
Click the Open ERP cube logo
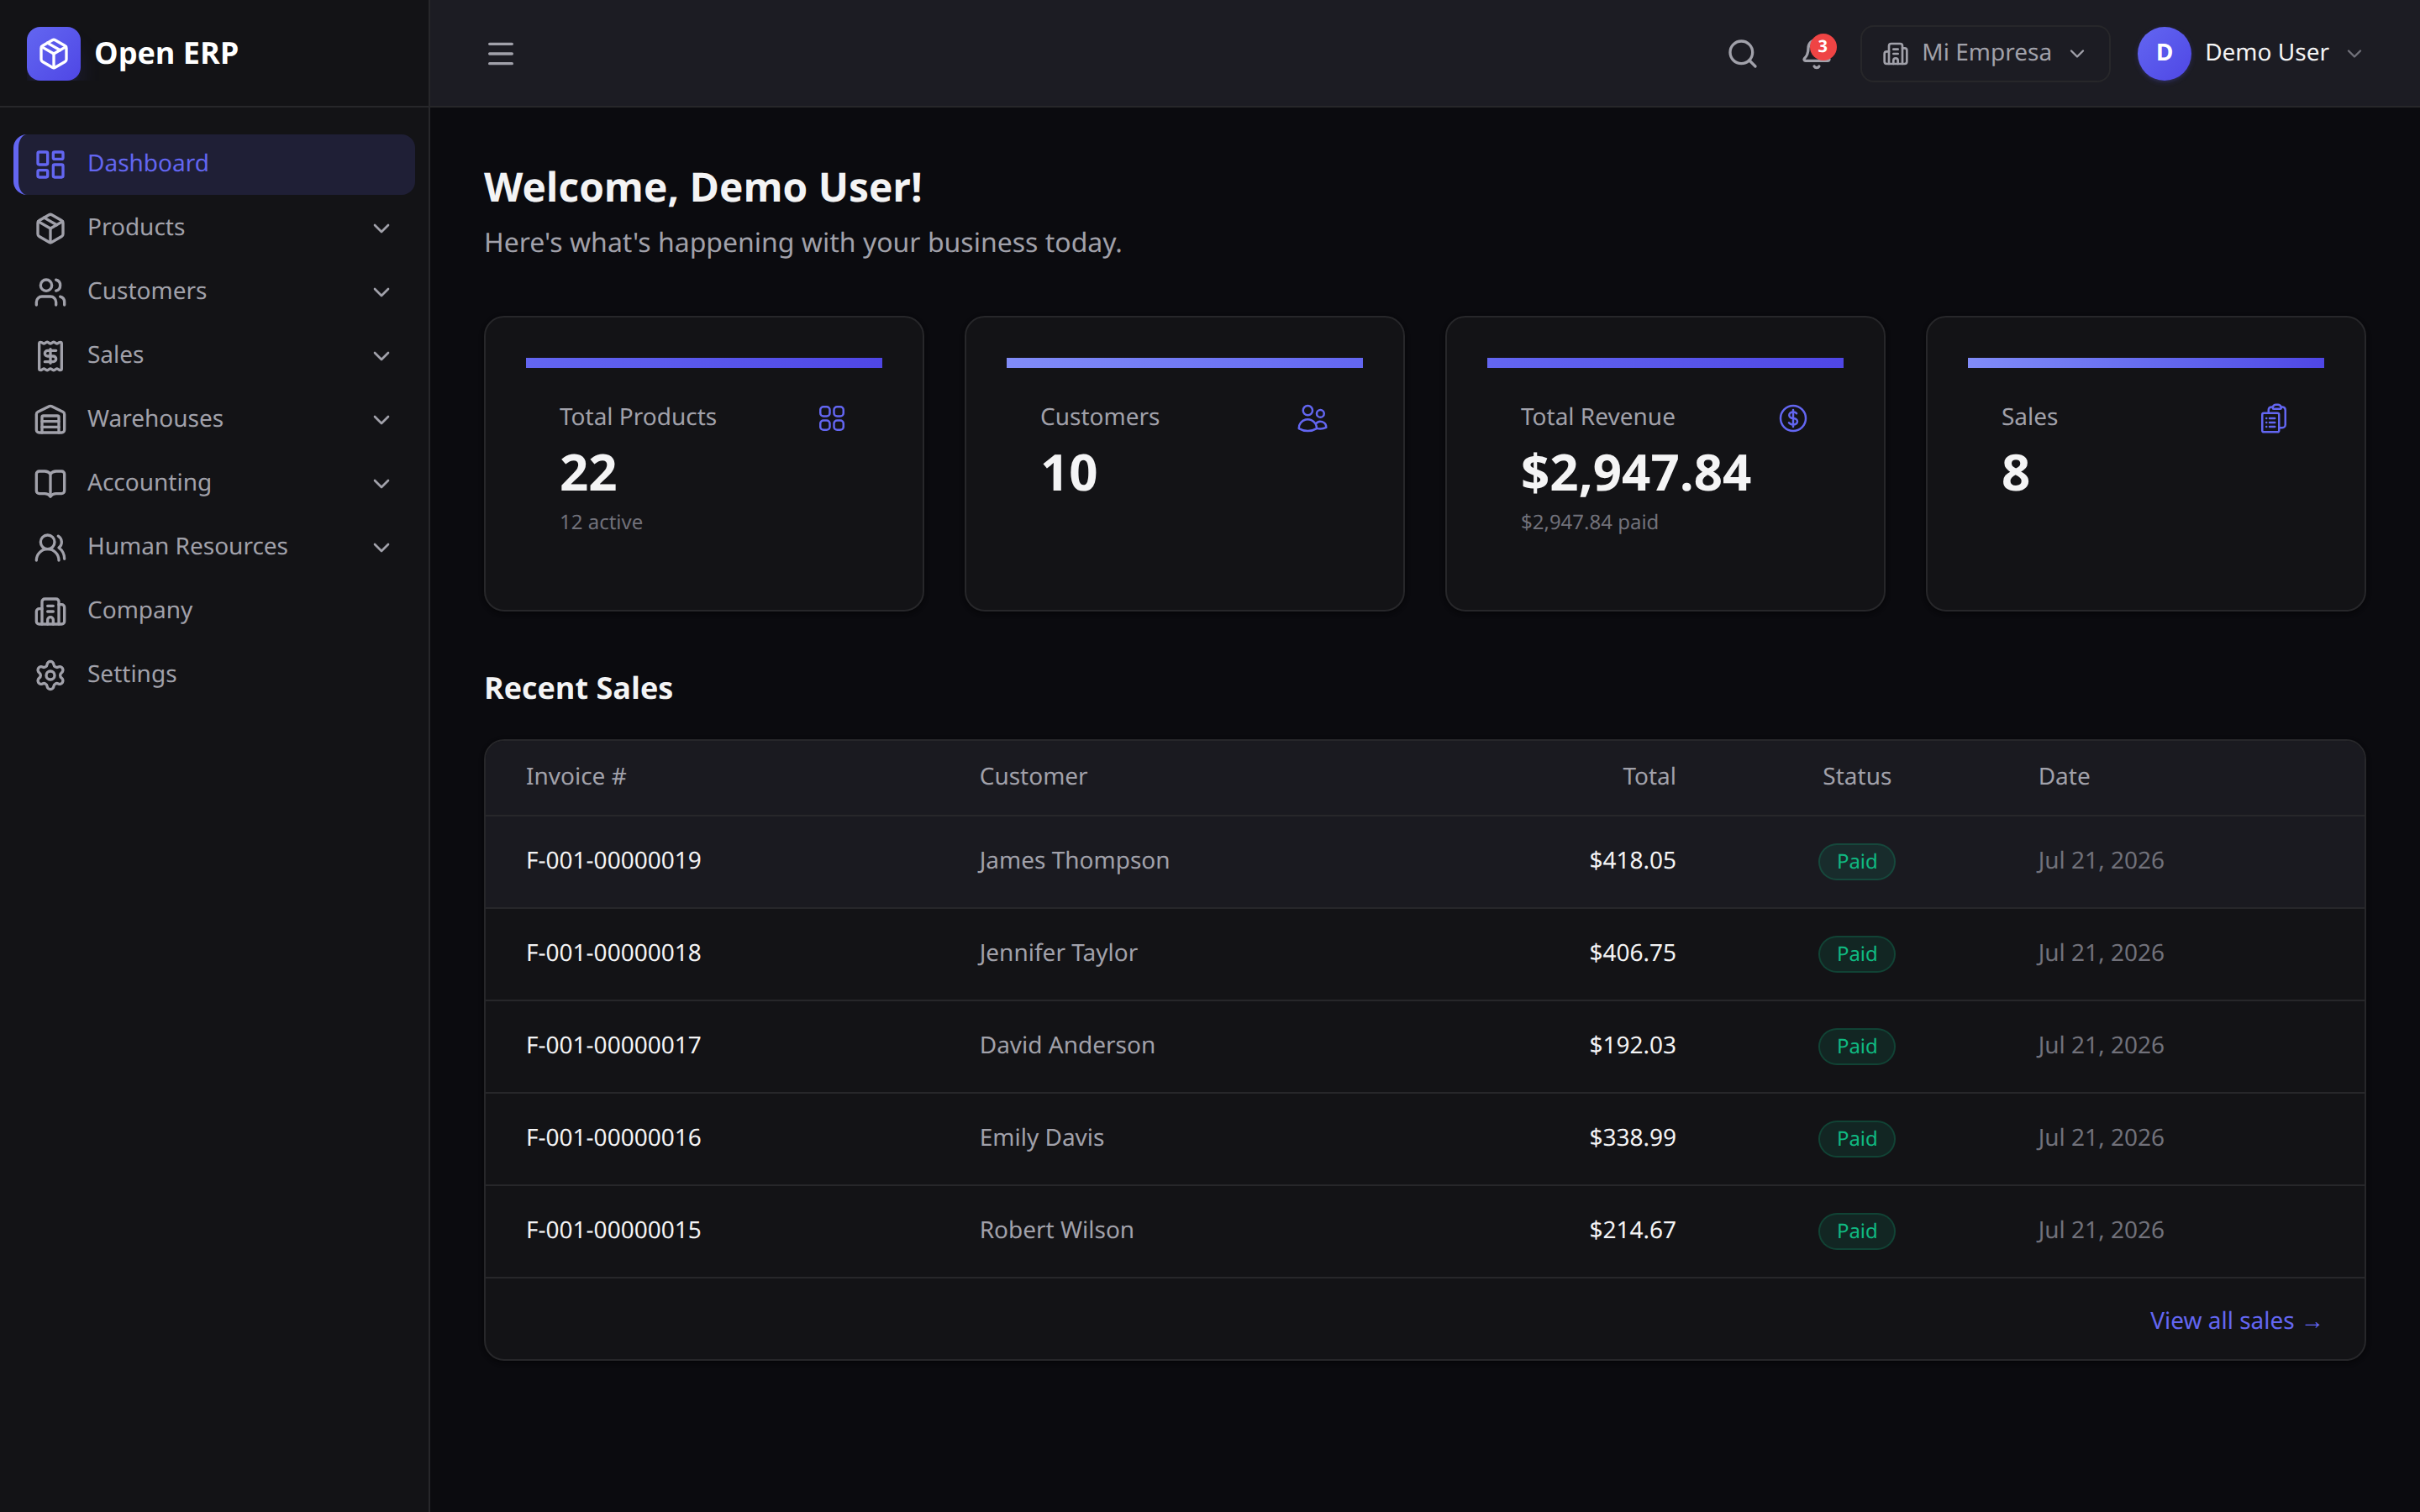53,53
